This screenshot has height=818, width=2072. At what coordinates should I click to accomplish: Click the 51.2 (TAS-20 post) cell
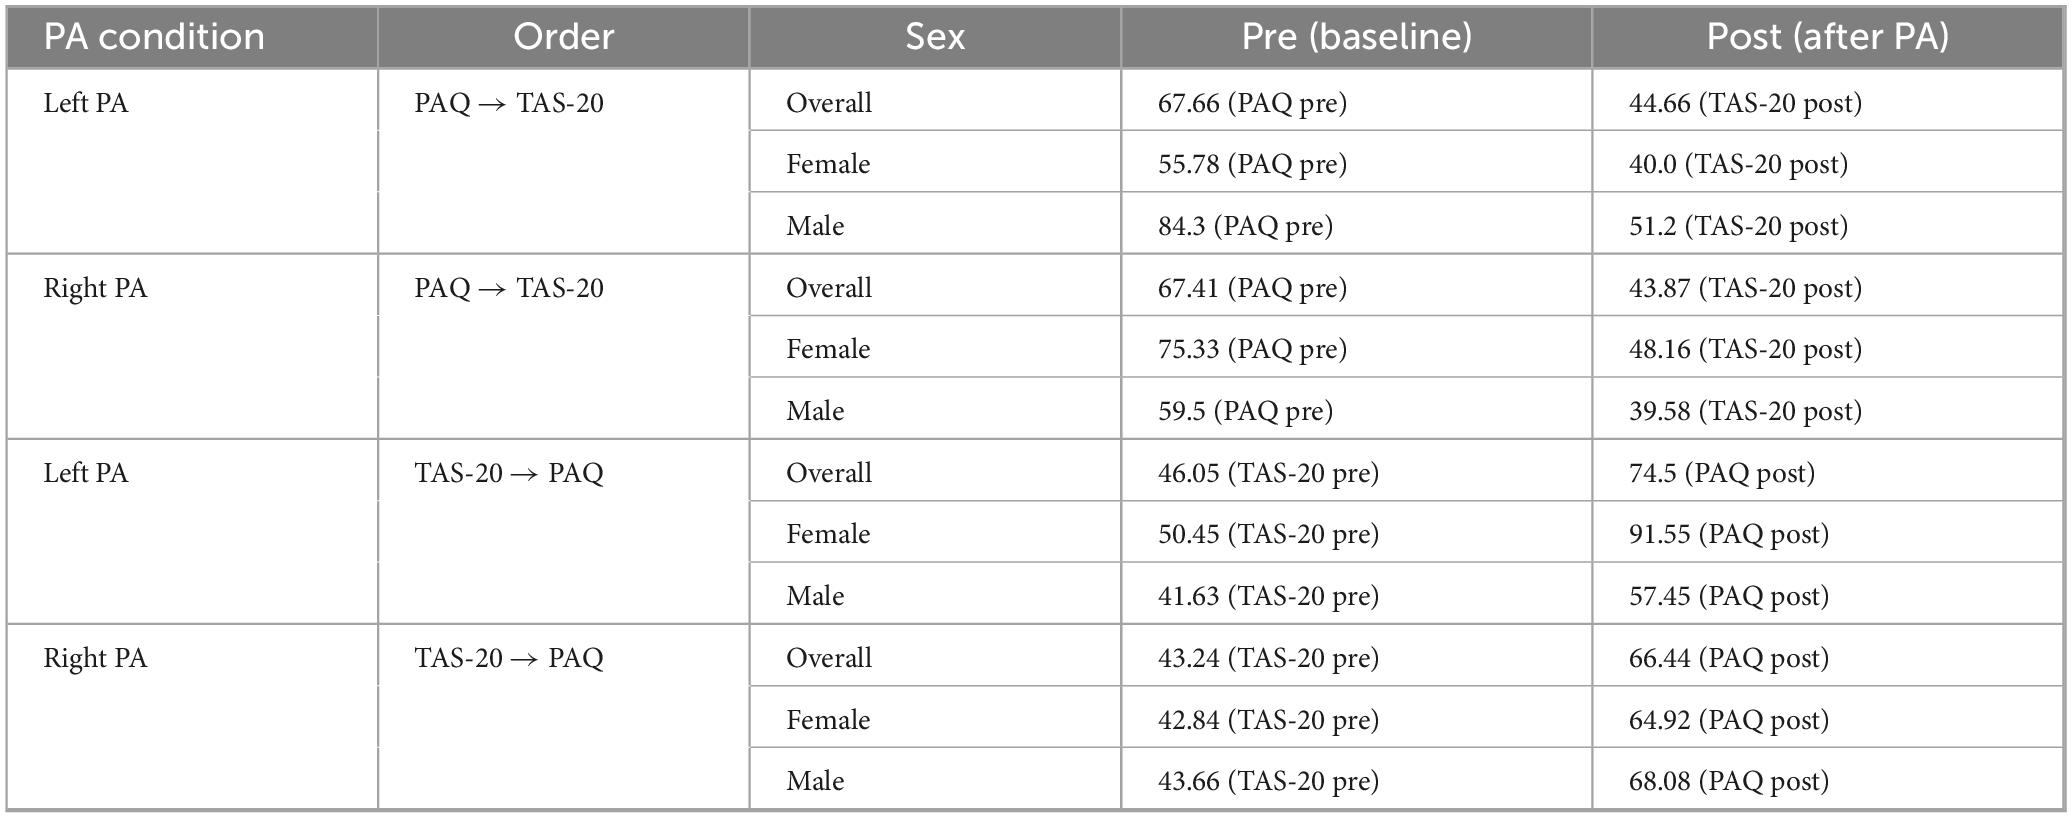click(x=1738, y=226)
